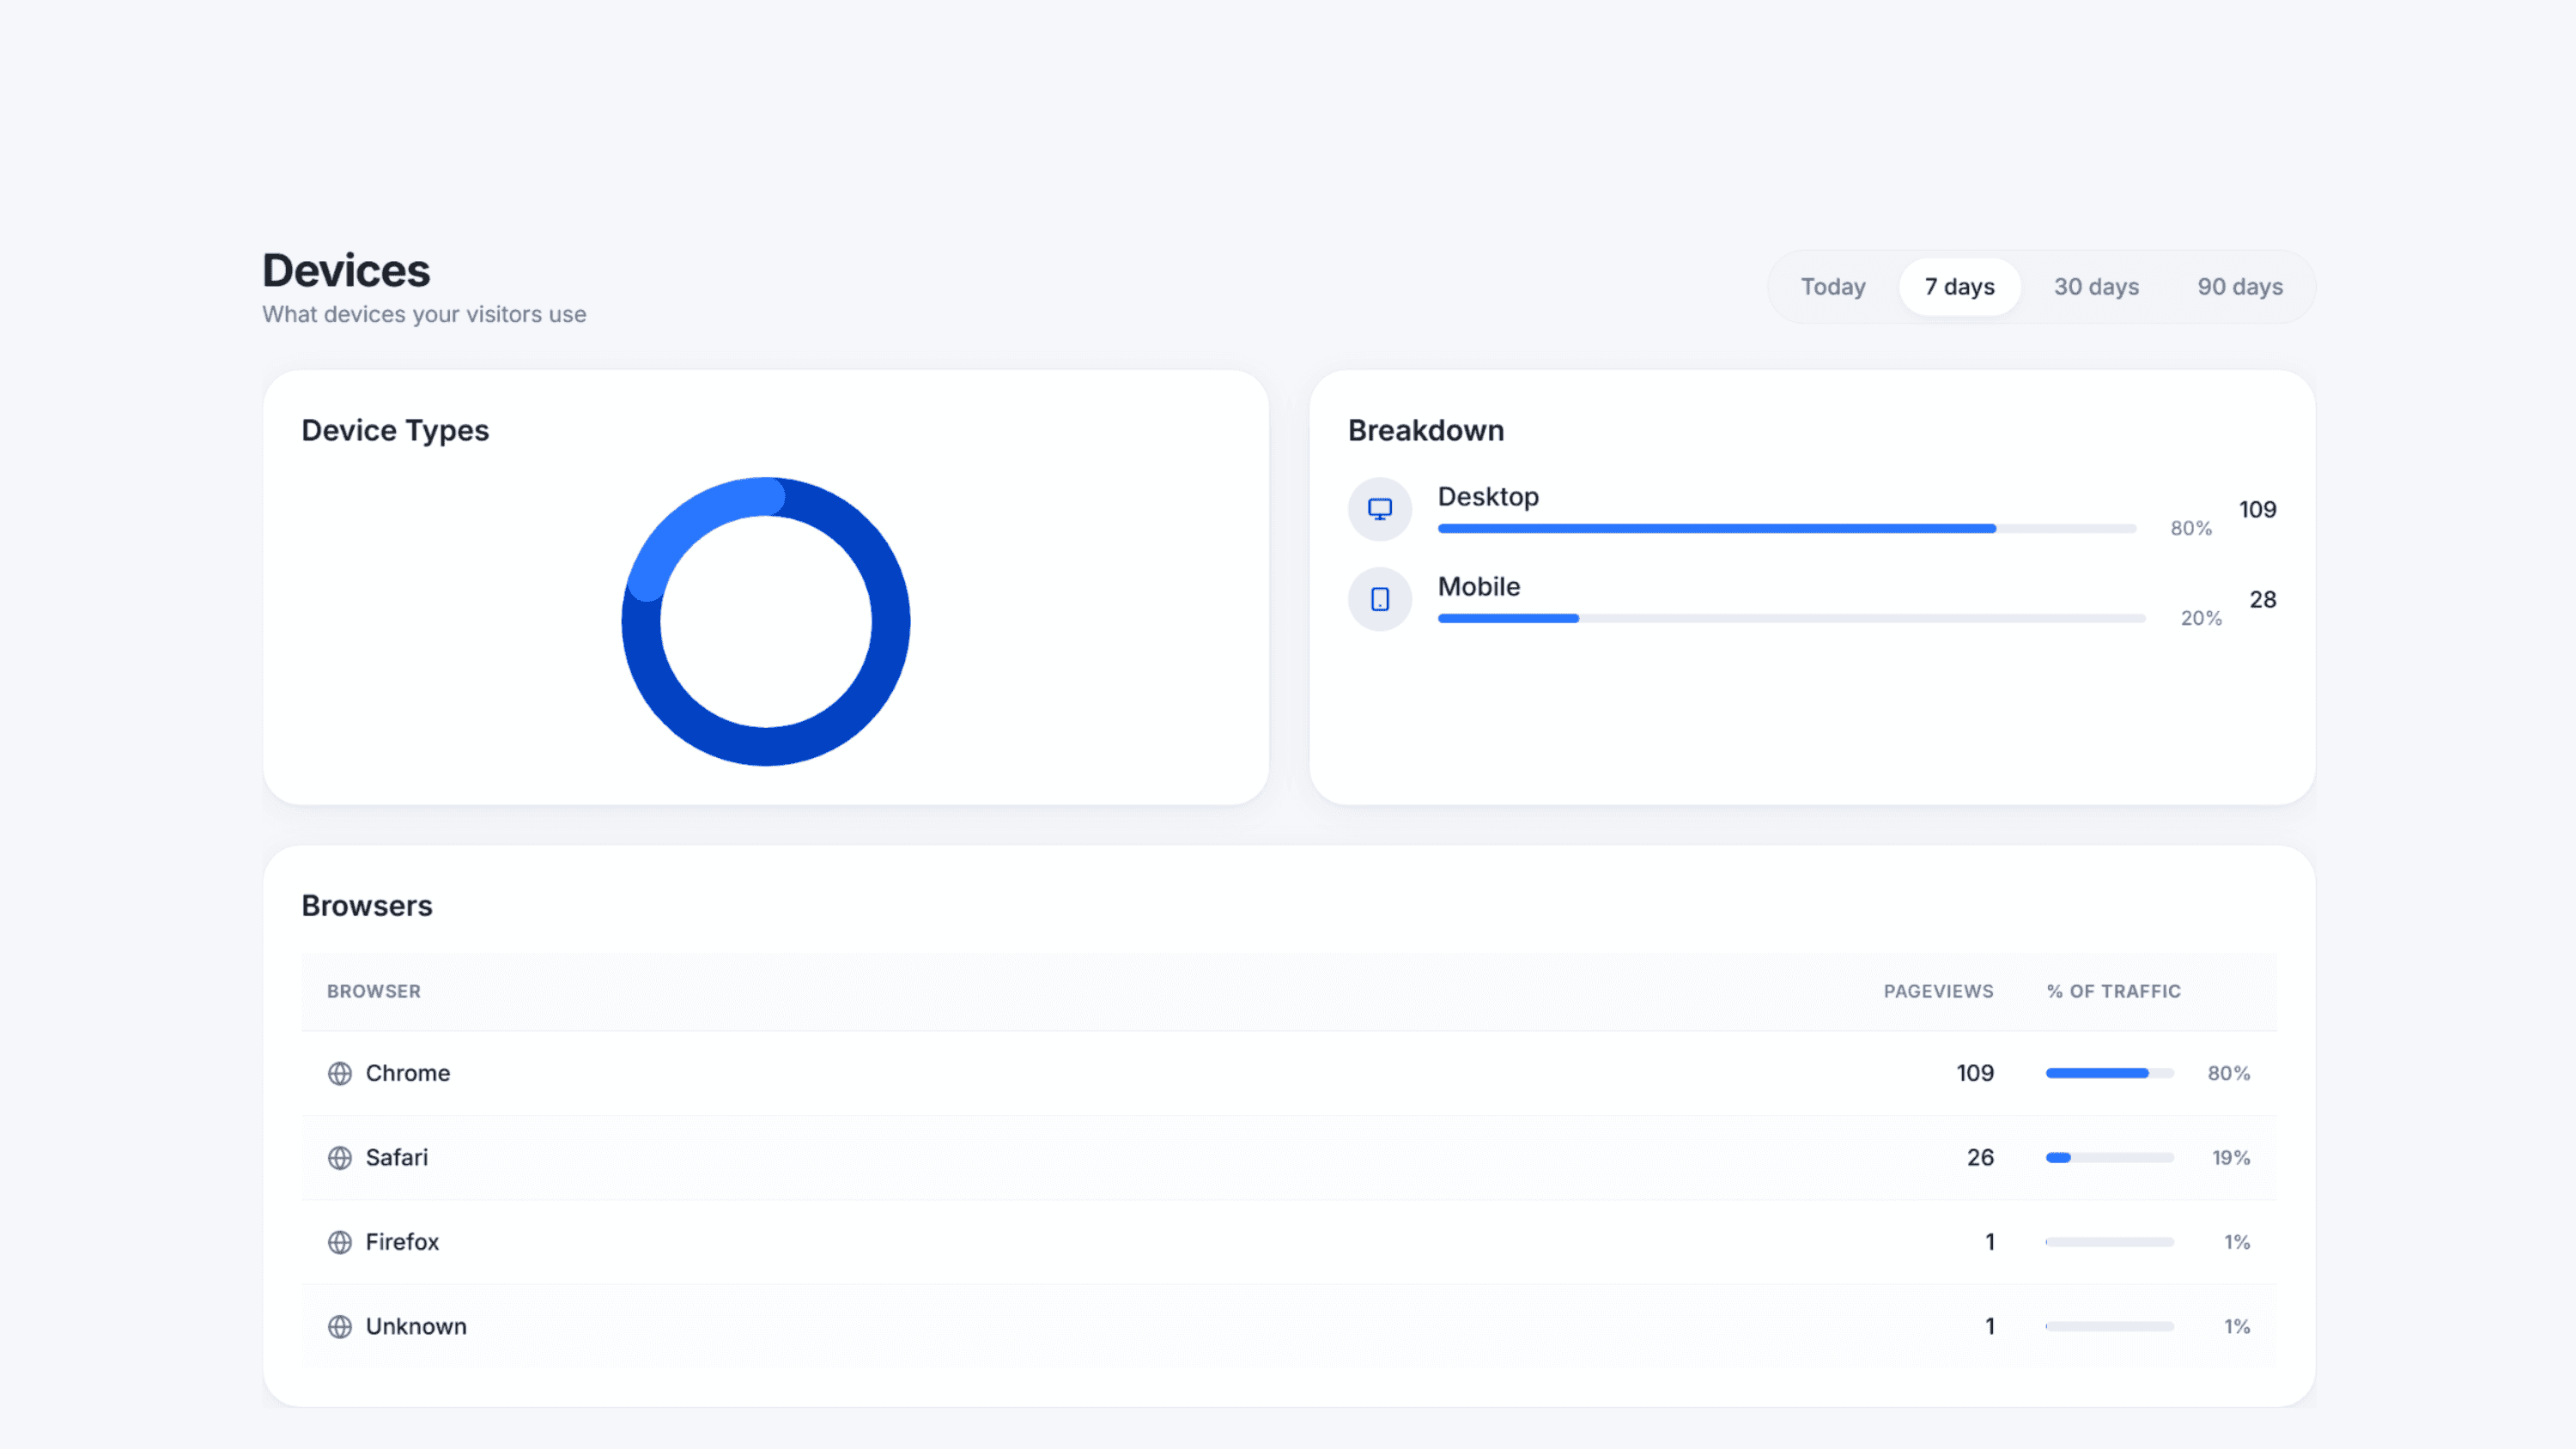The width and height of the screenshot is (2576, 1449).
Task: Click the Mobile phone icon
Action: [x=1380, y=599]
